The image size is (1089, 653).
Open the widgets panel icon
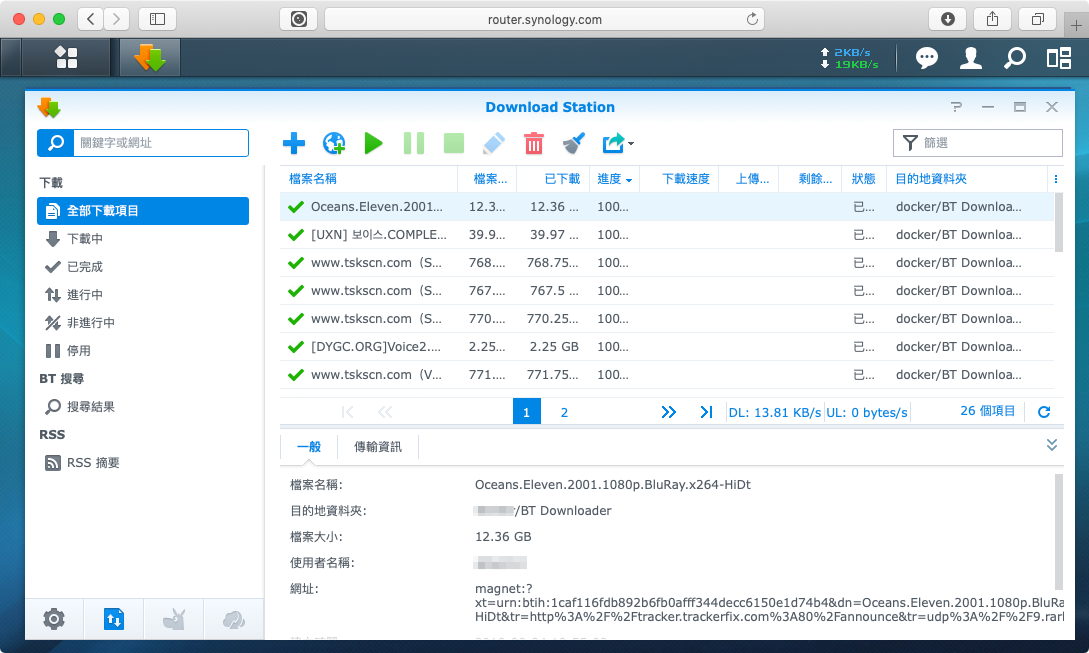pyautogui.click(x=1058, y=58)
